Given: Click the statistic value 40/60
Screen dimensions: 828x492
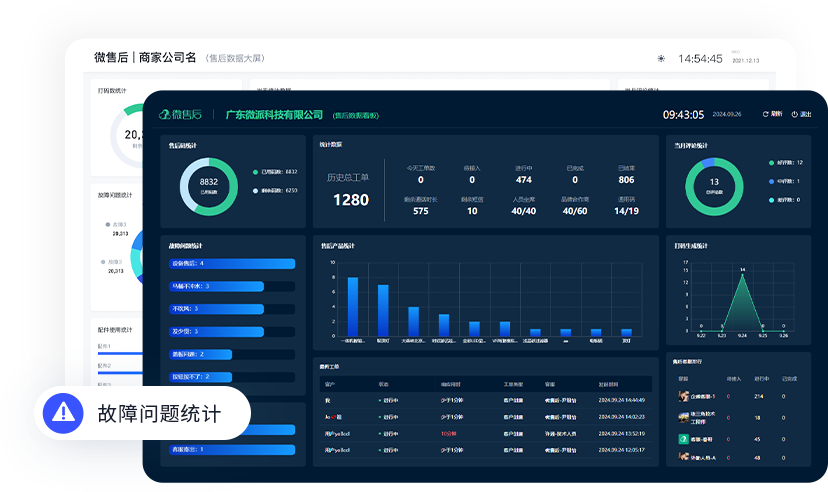Looking at the screenshot, I should (575, 211).
